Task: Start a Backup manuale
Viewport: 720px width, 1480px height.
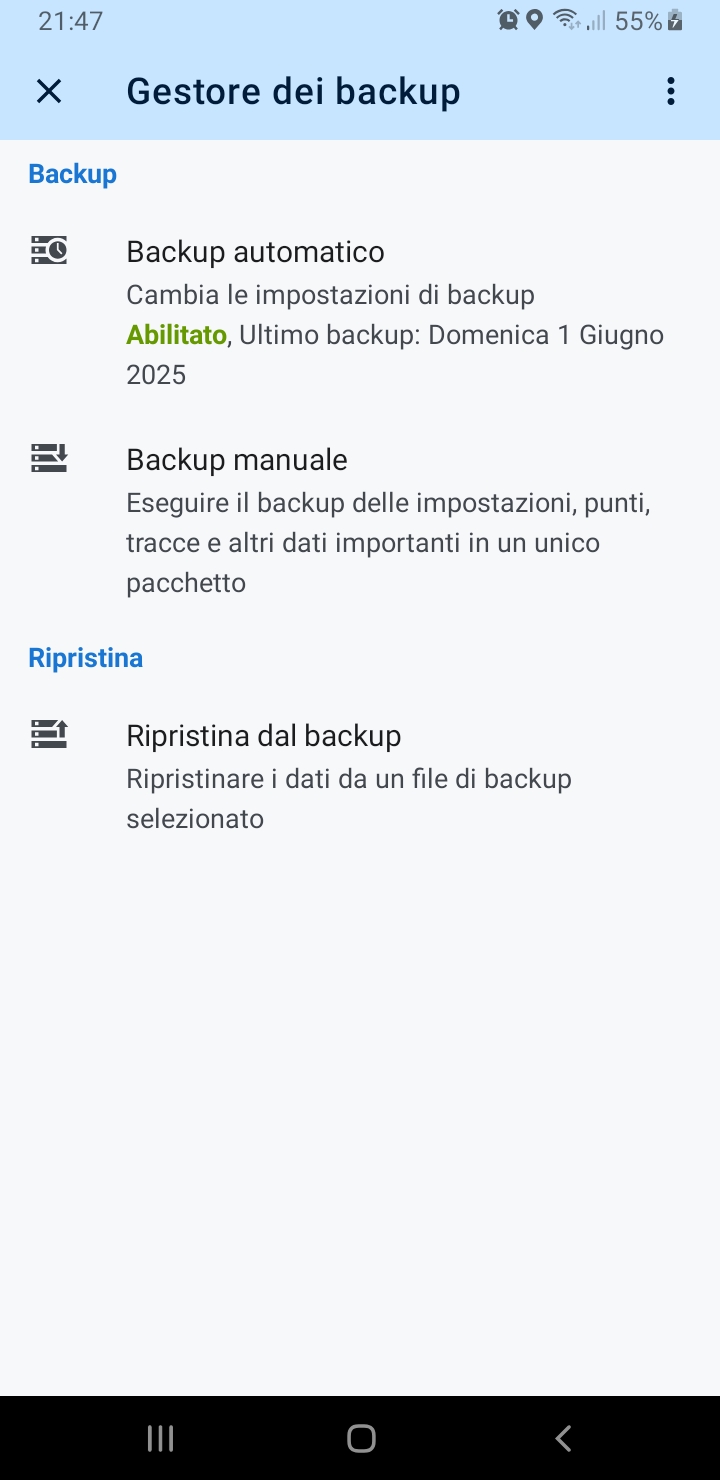Action: 237,460
